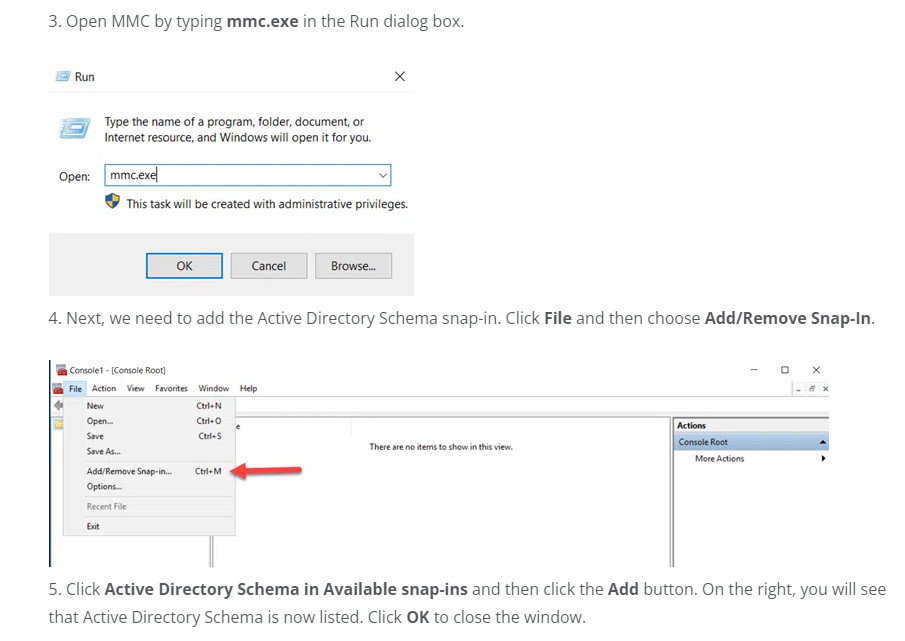905x641 pixels.
Task: Collapse the Console Root actions section
Action: [x=822, y=442]
